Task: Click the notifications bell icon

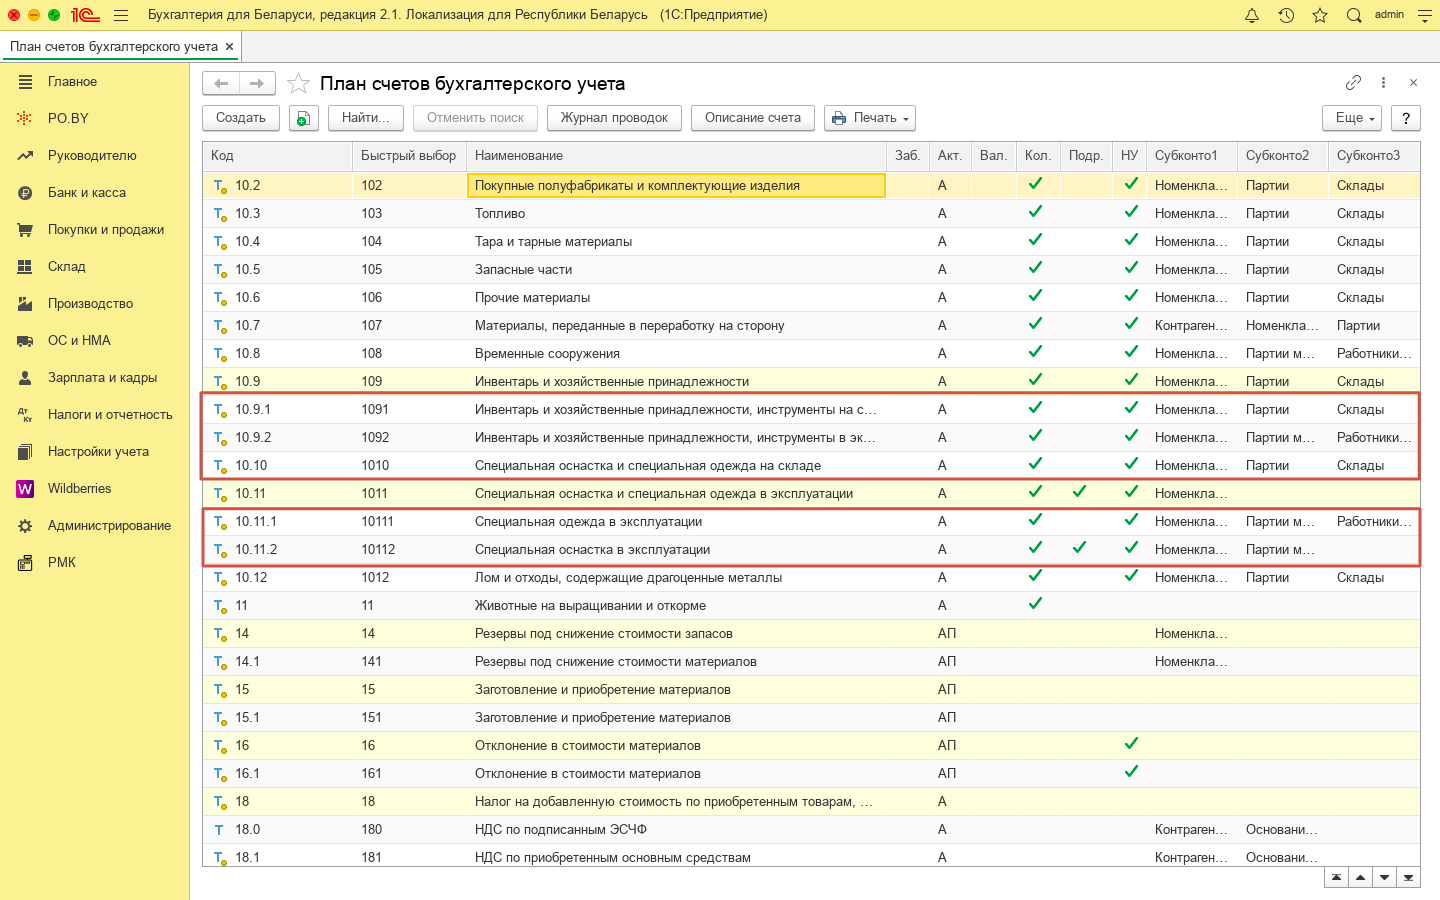Action: point(1252,15)
